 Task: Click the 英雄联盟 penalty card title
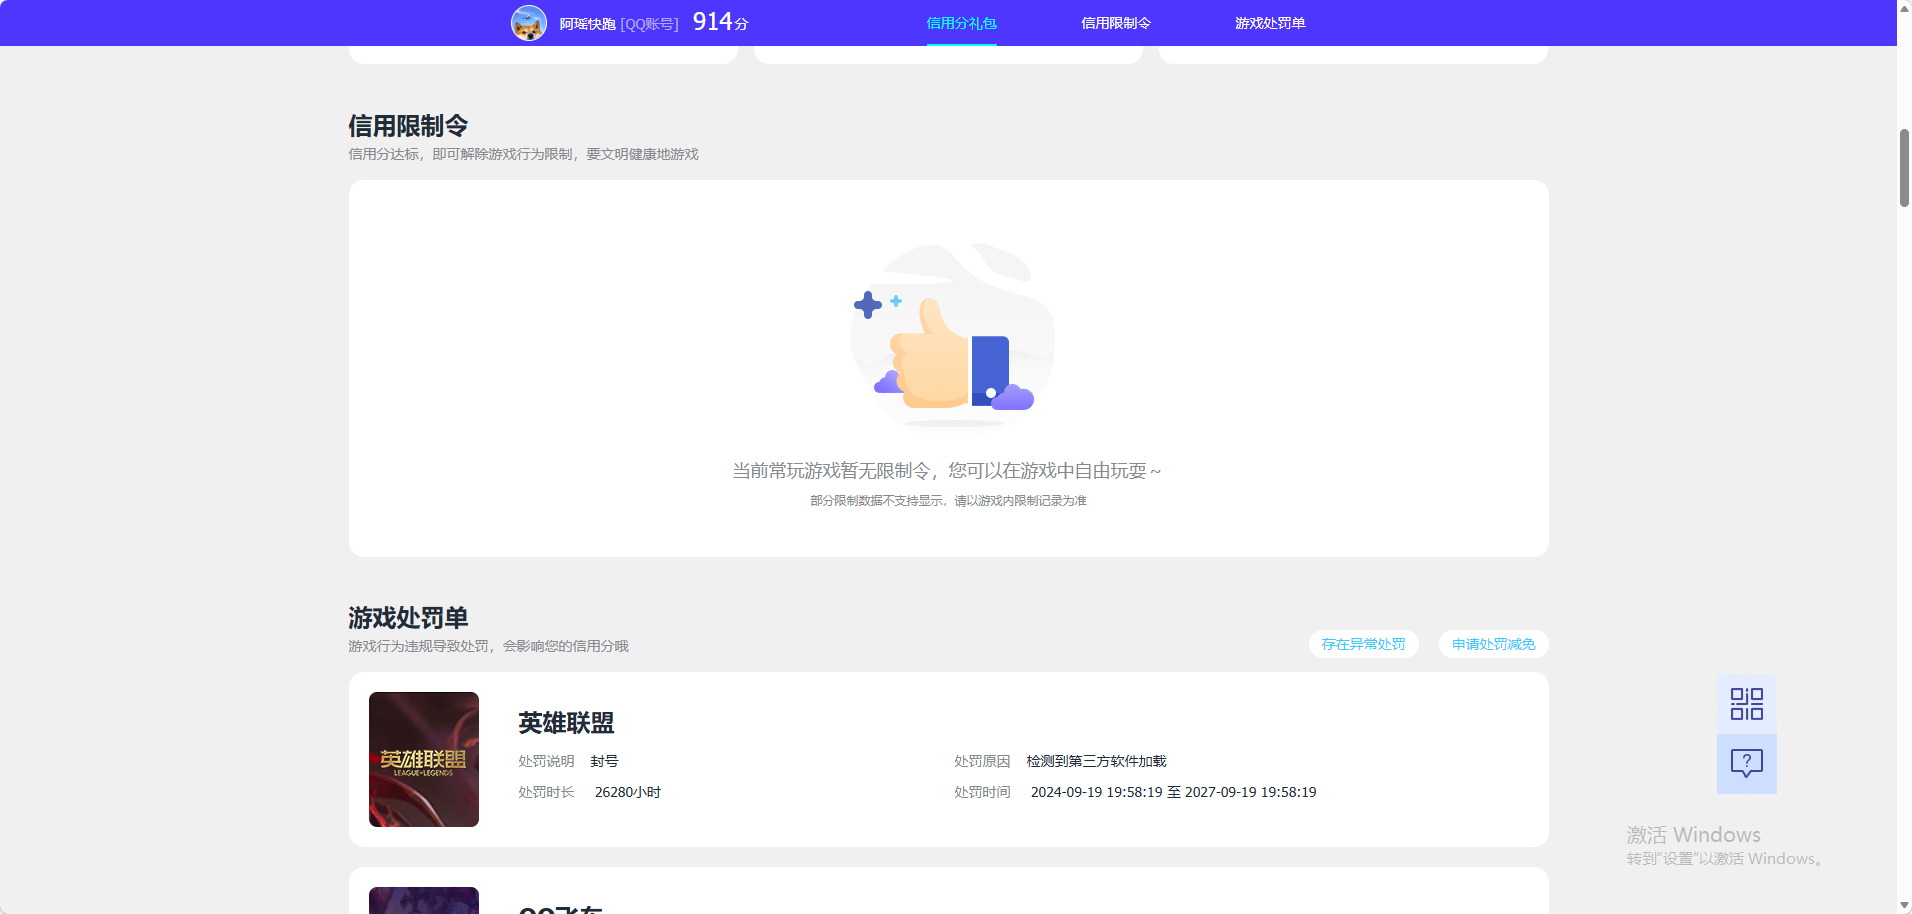(x=565, y=723)
